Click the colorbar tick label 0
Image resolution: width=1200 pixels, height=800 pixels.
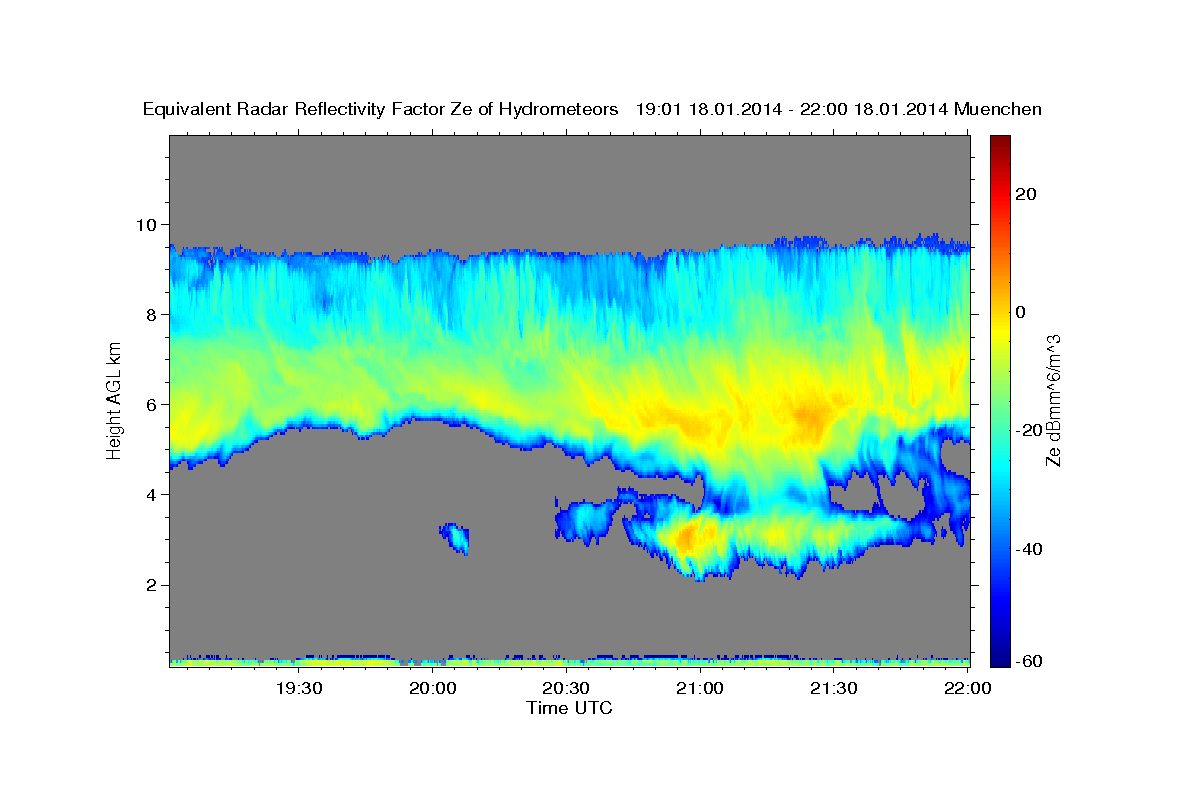pos(1021,312)
